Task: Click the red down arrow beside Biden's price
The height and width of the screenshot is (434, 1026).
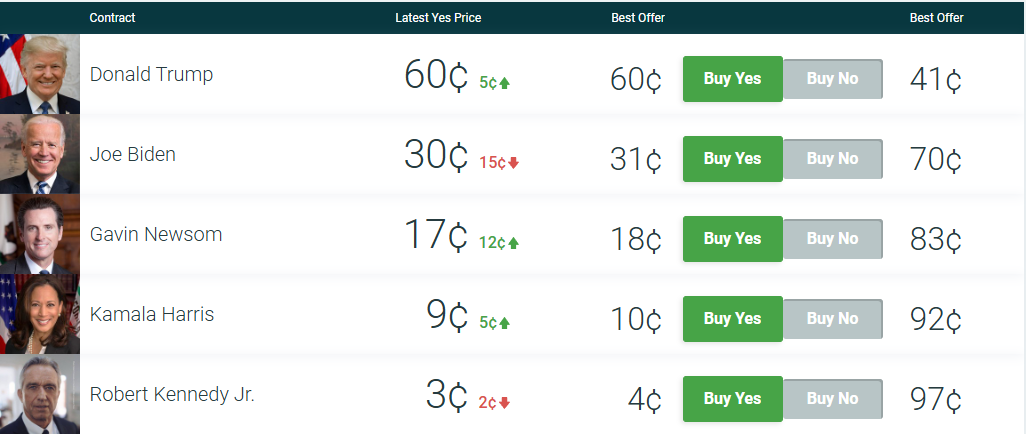Action: point(514,163)
